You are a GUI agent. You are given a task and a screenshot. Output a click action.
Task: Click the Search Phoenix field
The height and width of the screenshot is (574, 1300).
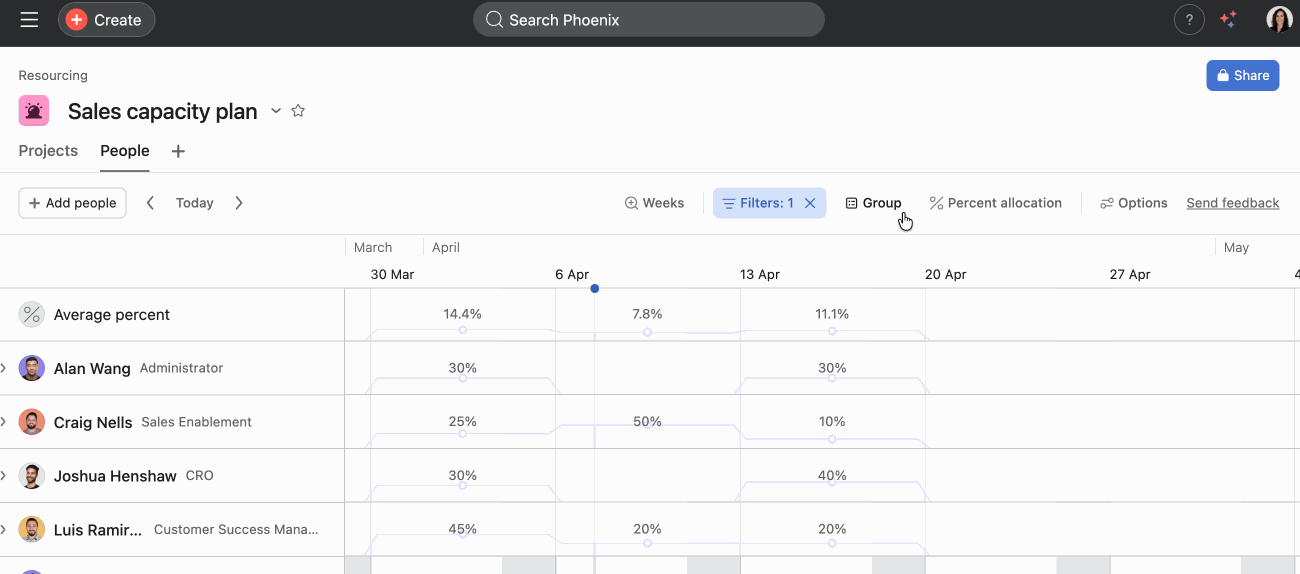point(648,20)
